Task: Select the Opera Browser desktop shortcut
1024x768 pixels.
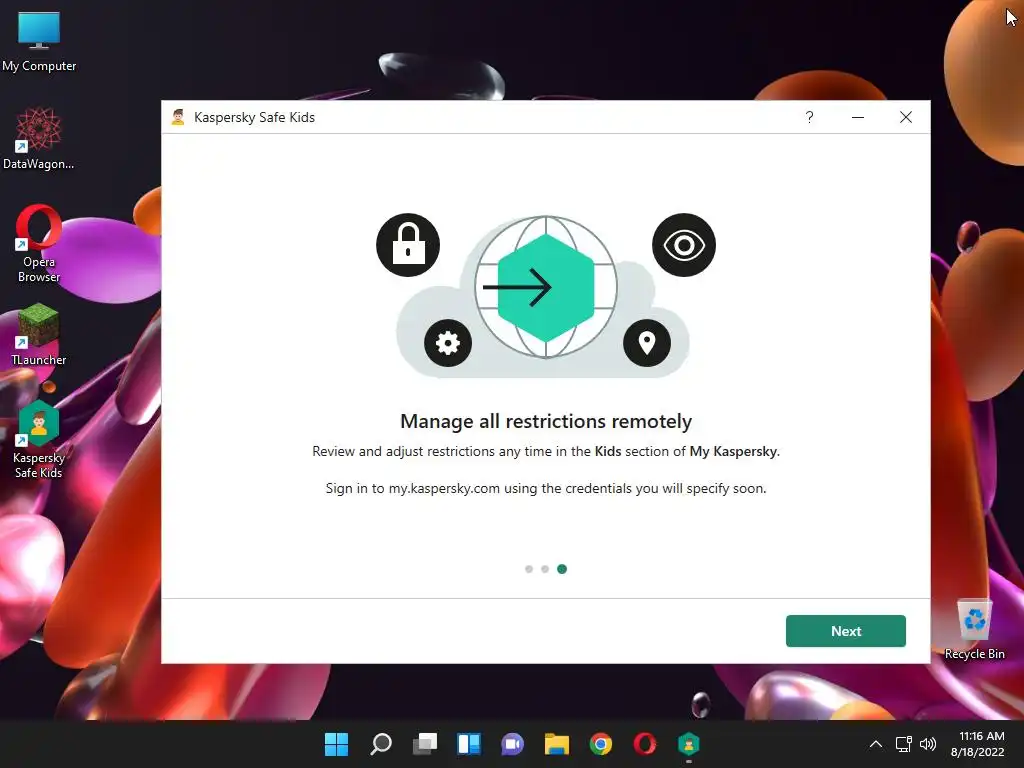Action: (39, 244)
